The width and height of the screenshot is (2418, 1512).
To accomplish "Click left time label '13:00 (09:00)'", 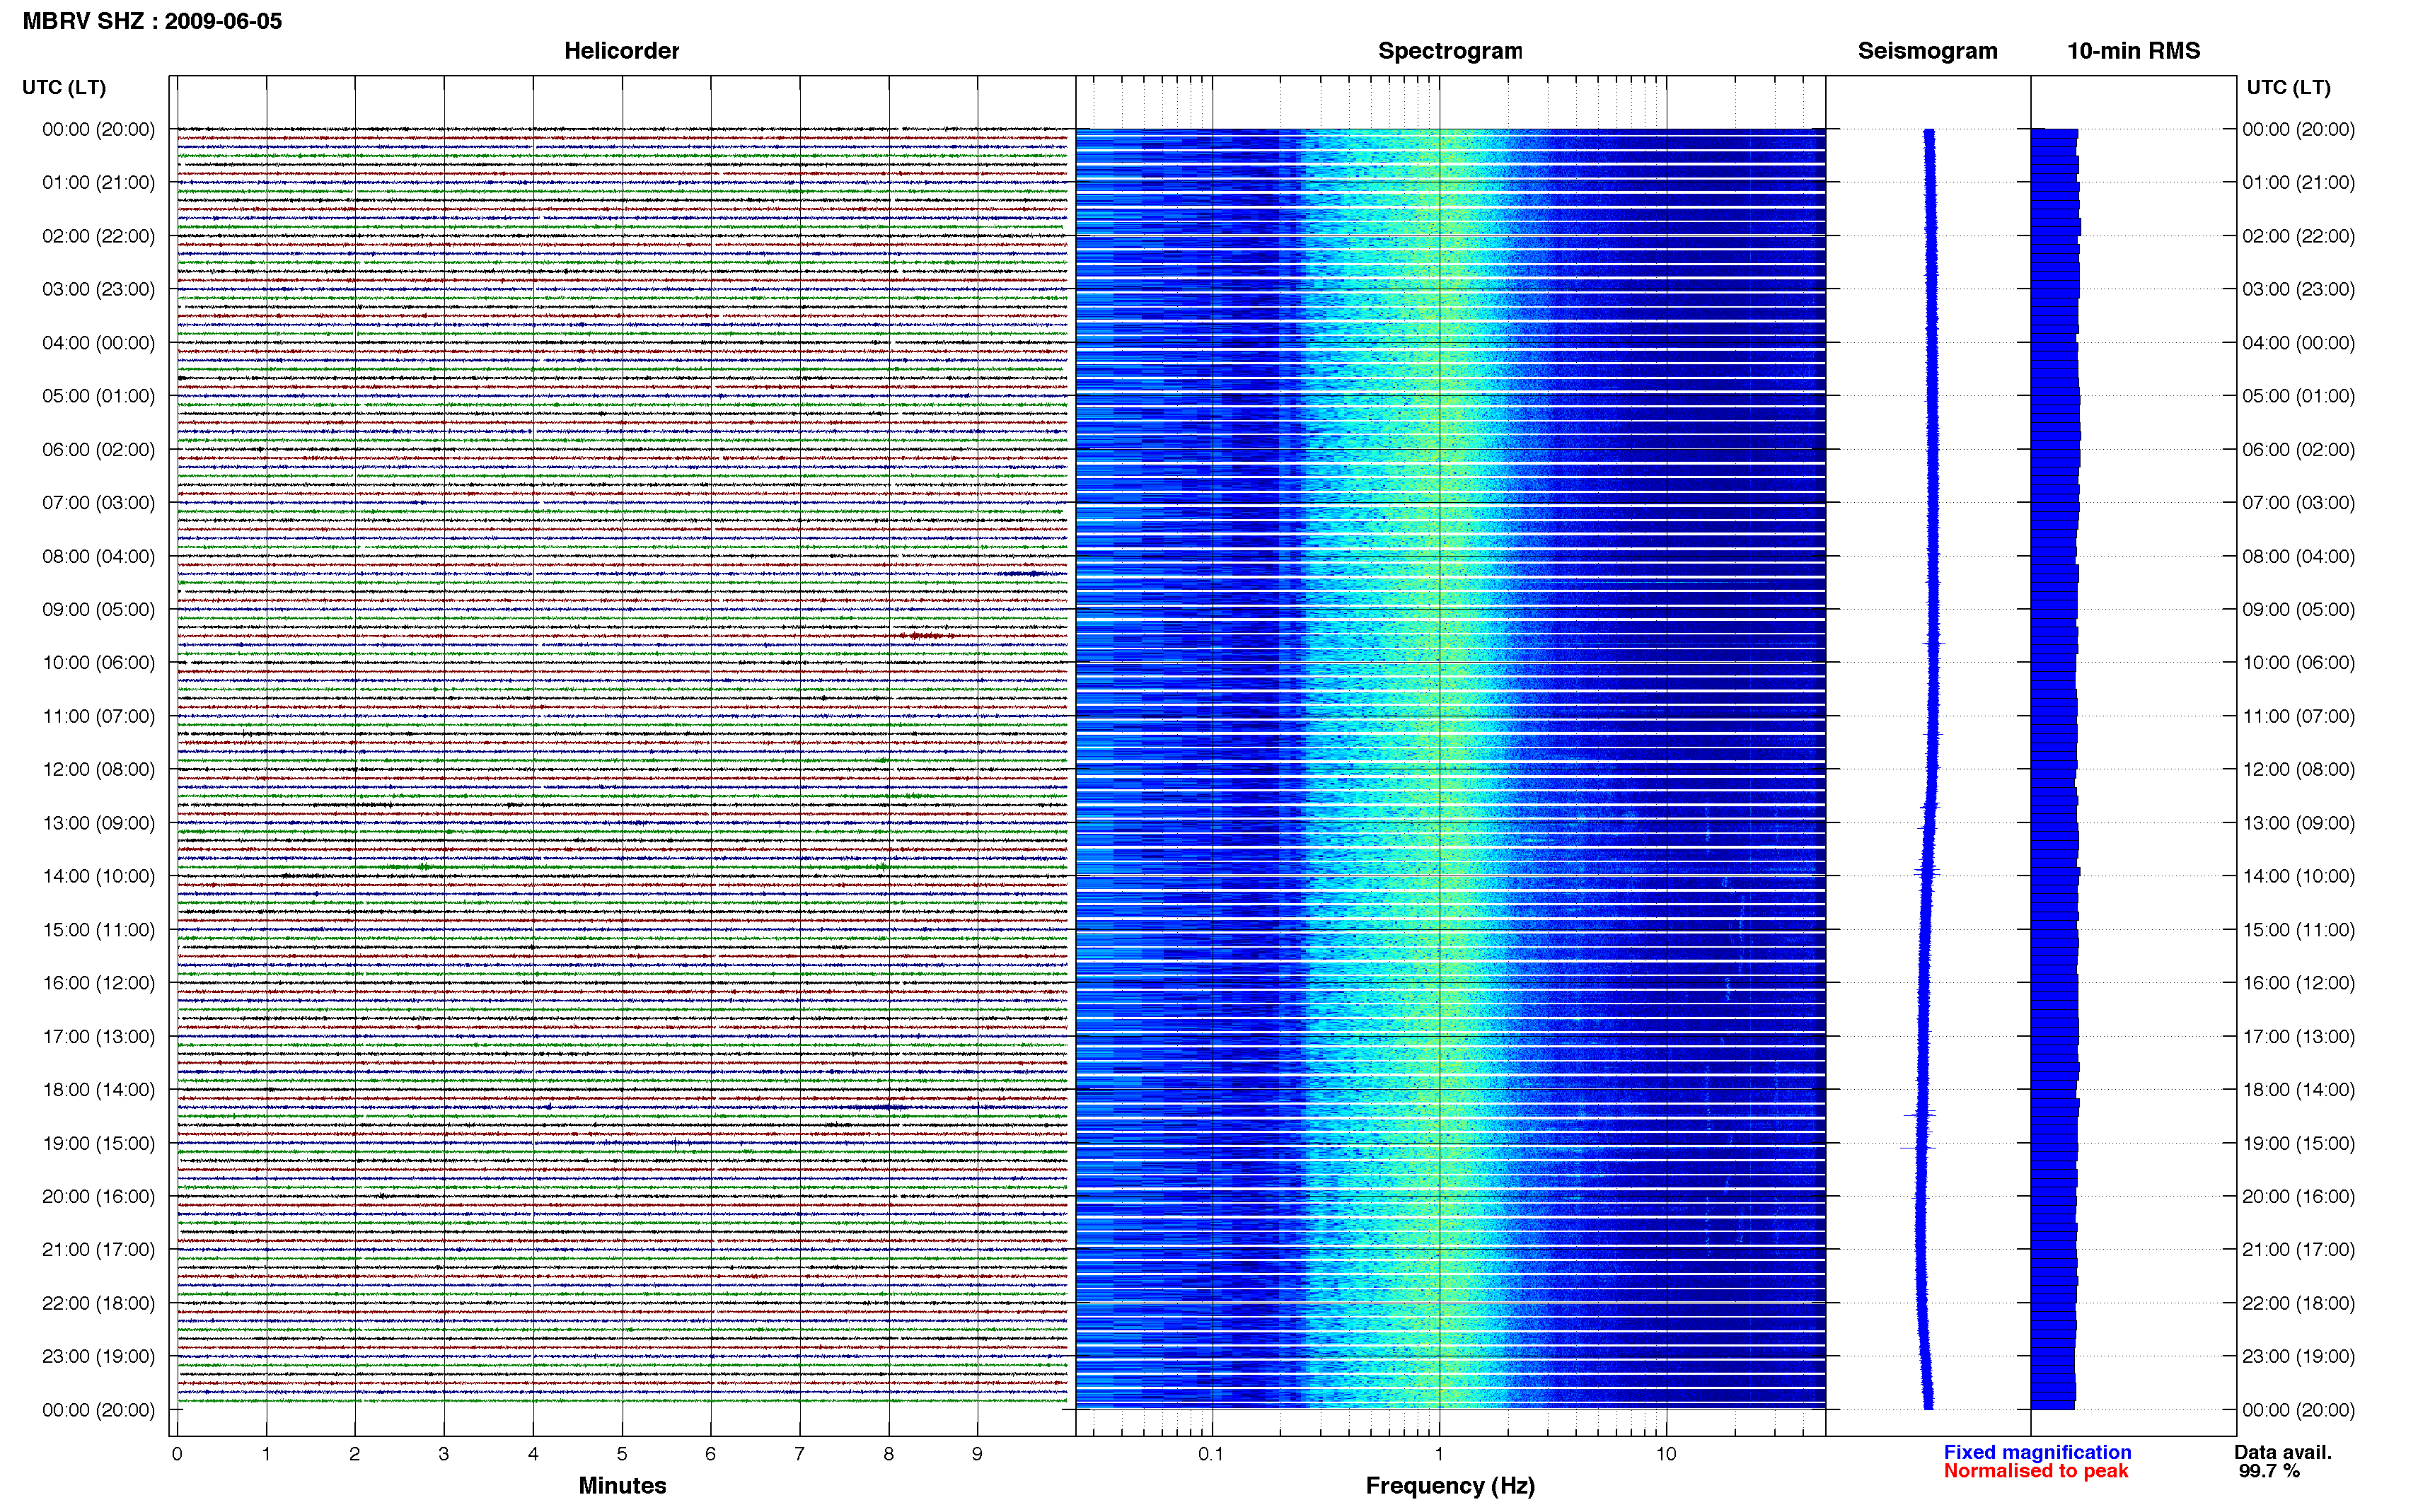I will click(99, 823).
